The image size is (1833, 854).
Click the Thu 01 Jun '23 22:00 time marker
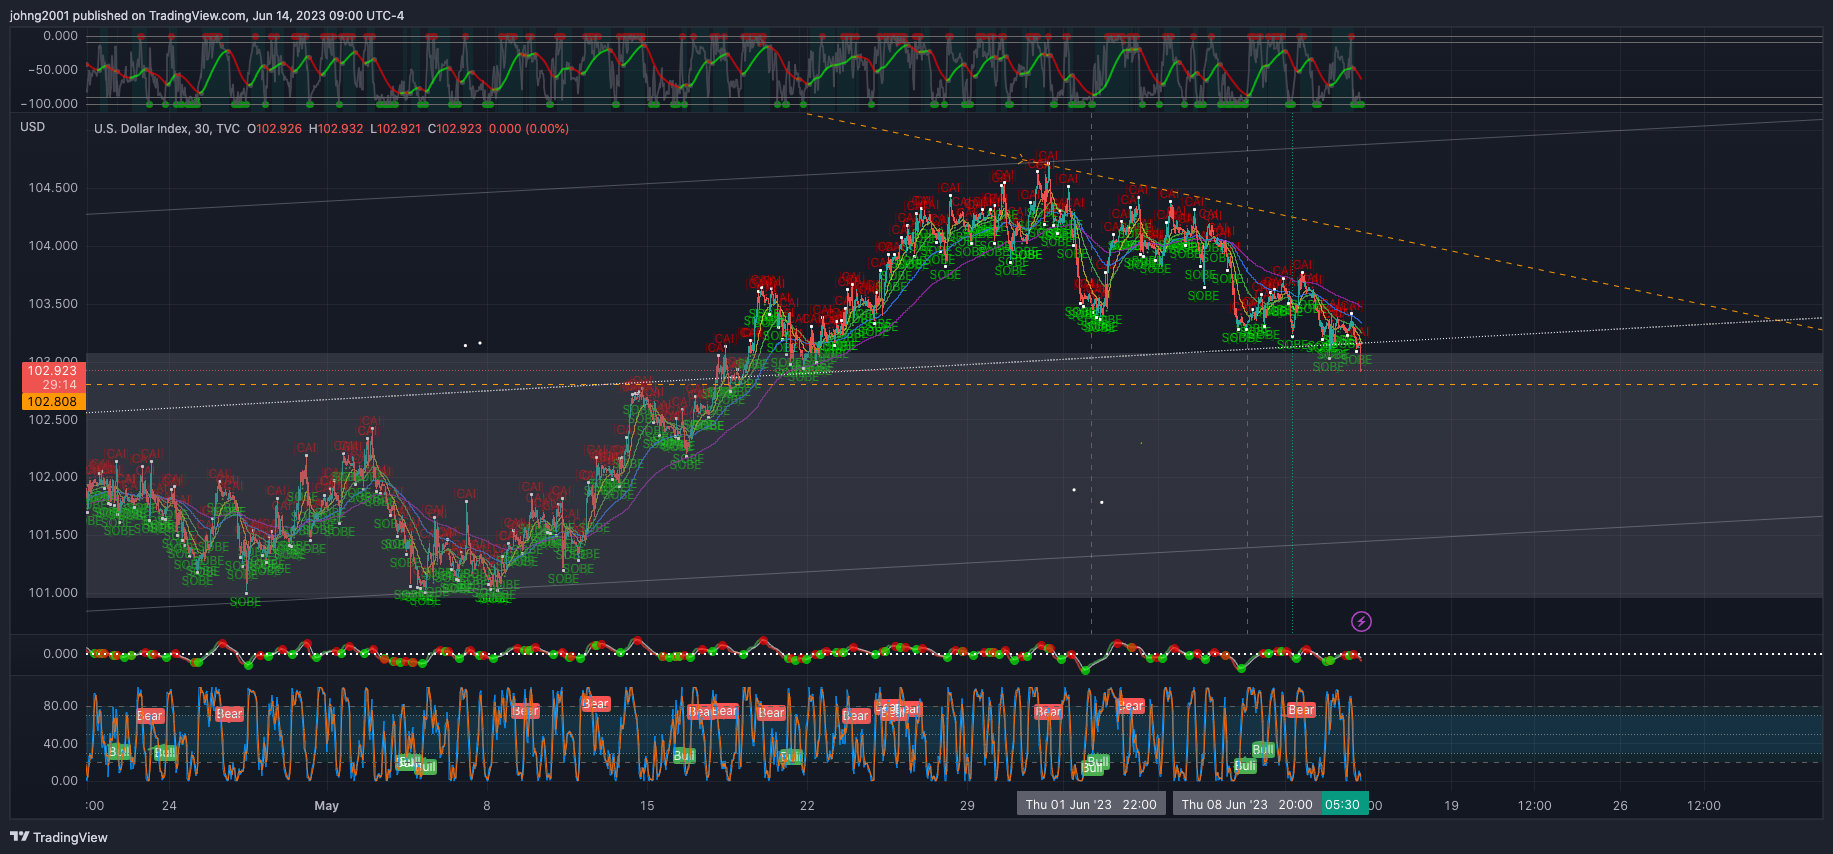pyautogui.click(x=1091, y=804)
